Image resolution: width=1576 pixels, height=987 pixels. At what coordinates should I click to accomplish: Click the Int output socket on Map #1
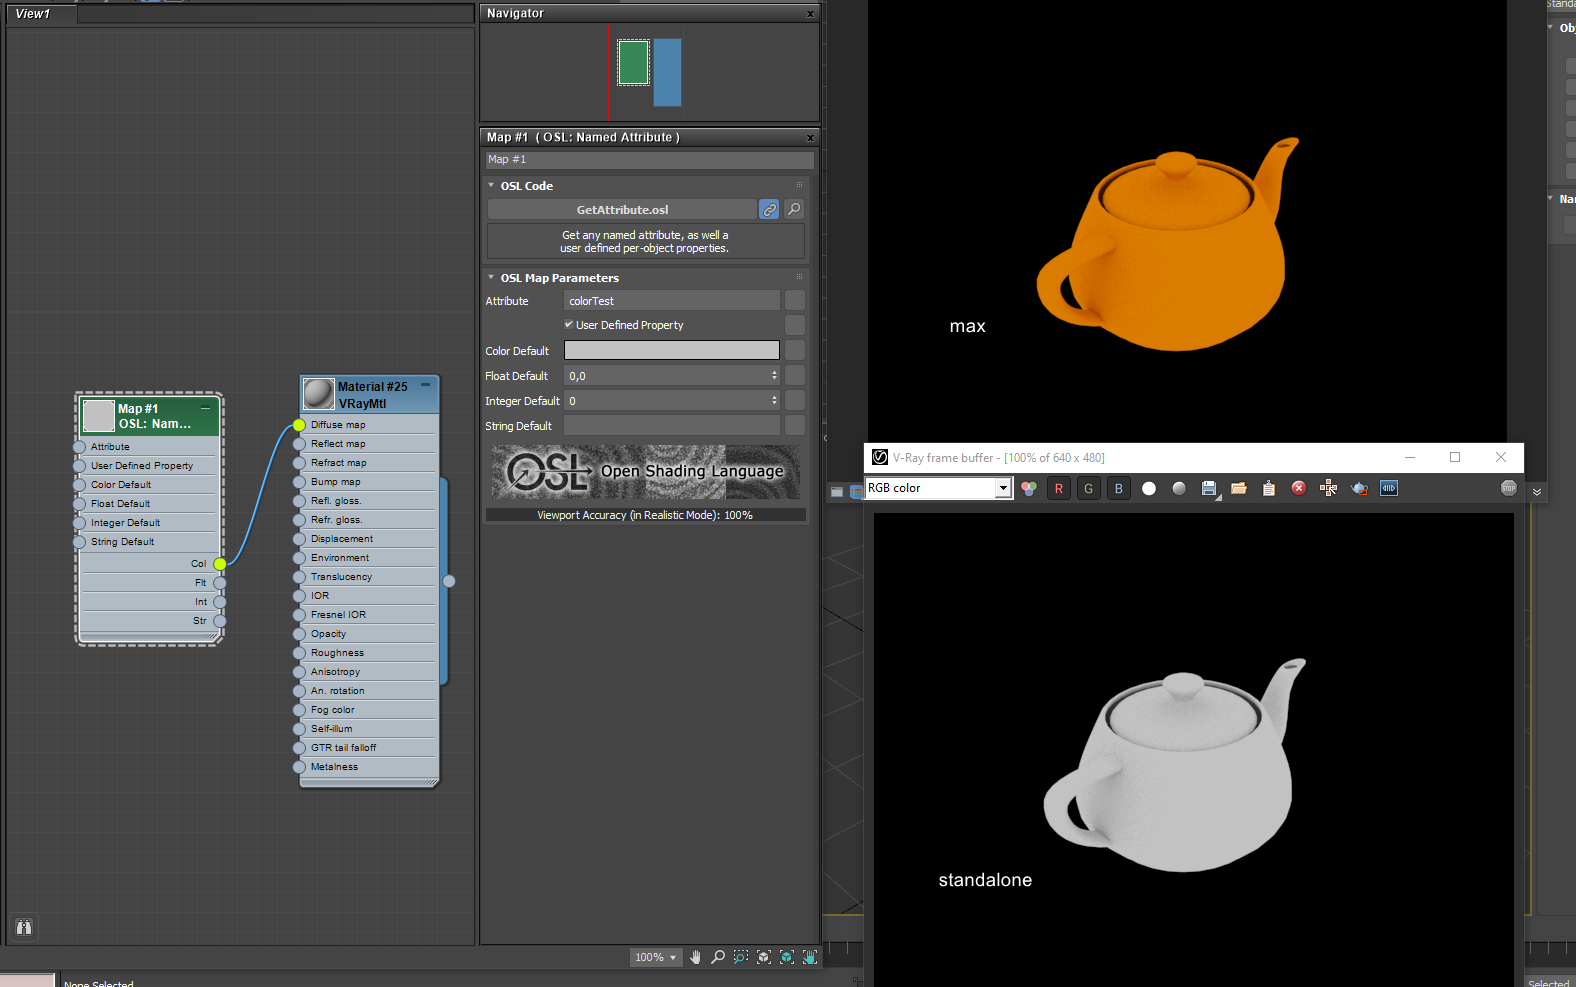[220, 602]
